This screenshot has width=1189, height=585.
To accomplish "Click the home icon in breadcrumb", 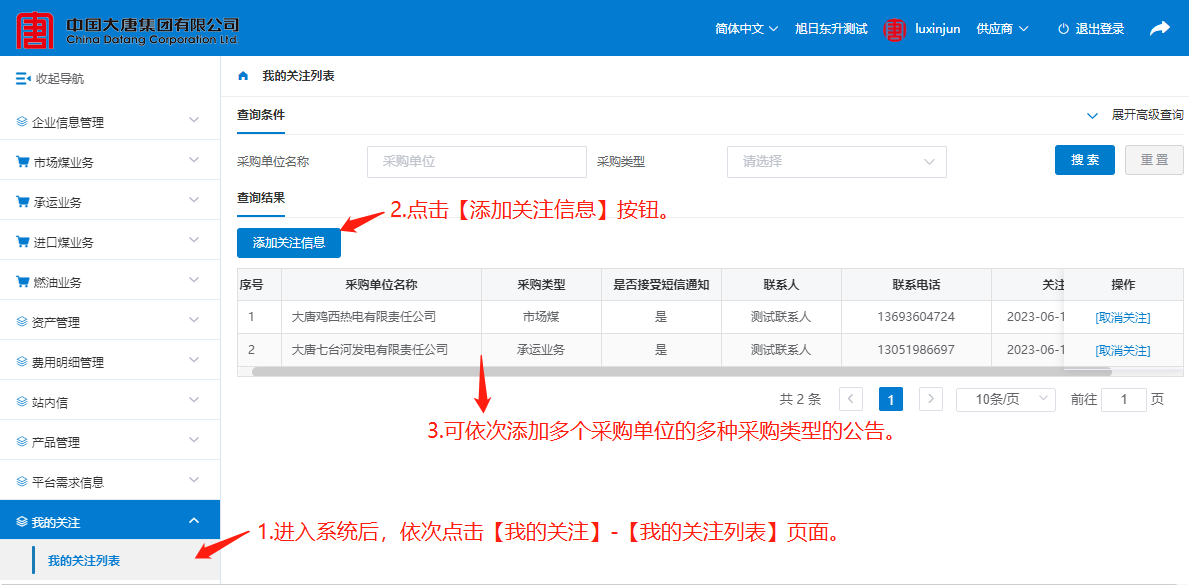I will click(243, 76).
